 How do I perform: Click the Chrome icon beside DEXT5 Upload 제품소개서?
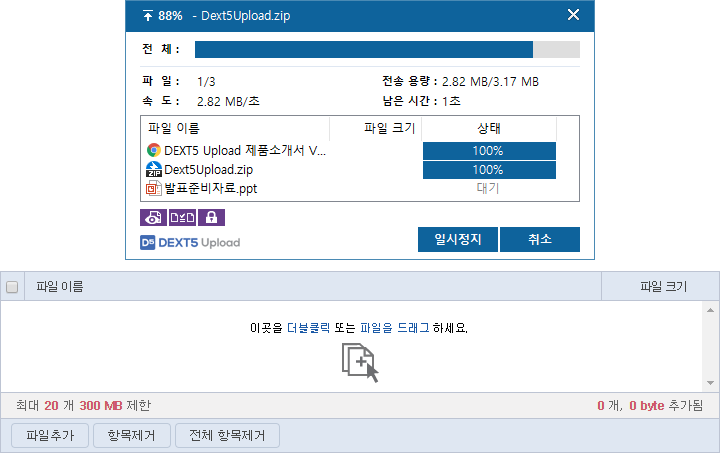(154, 151)
